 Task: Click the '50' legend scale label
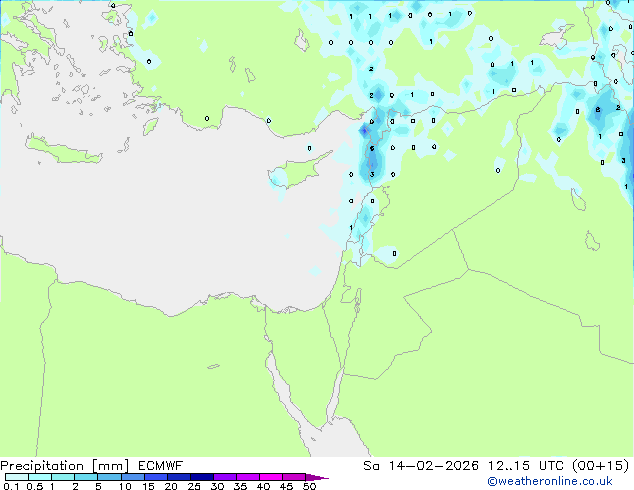(x=309, y=486)
